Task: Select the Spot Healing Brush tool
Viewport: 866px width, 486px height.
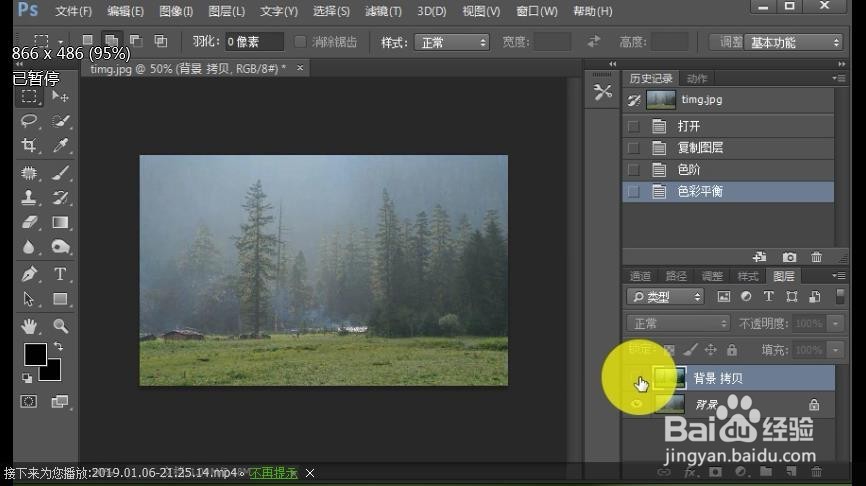Action: click(29, 173)
